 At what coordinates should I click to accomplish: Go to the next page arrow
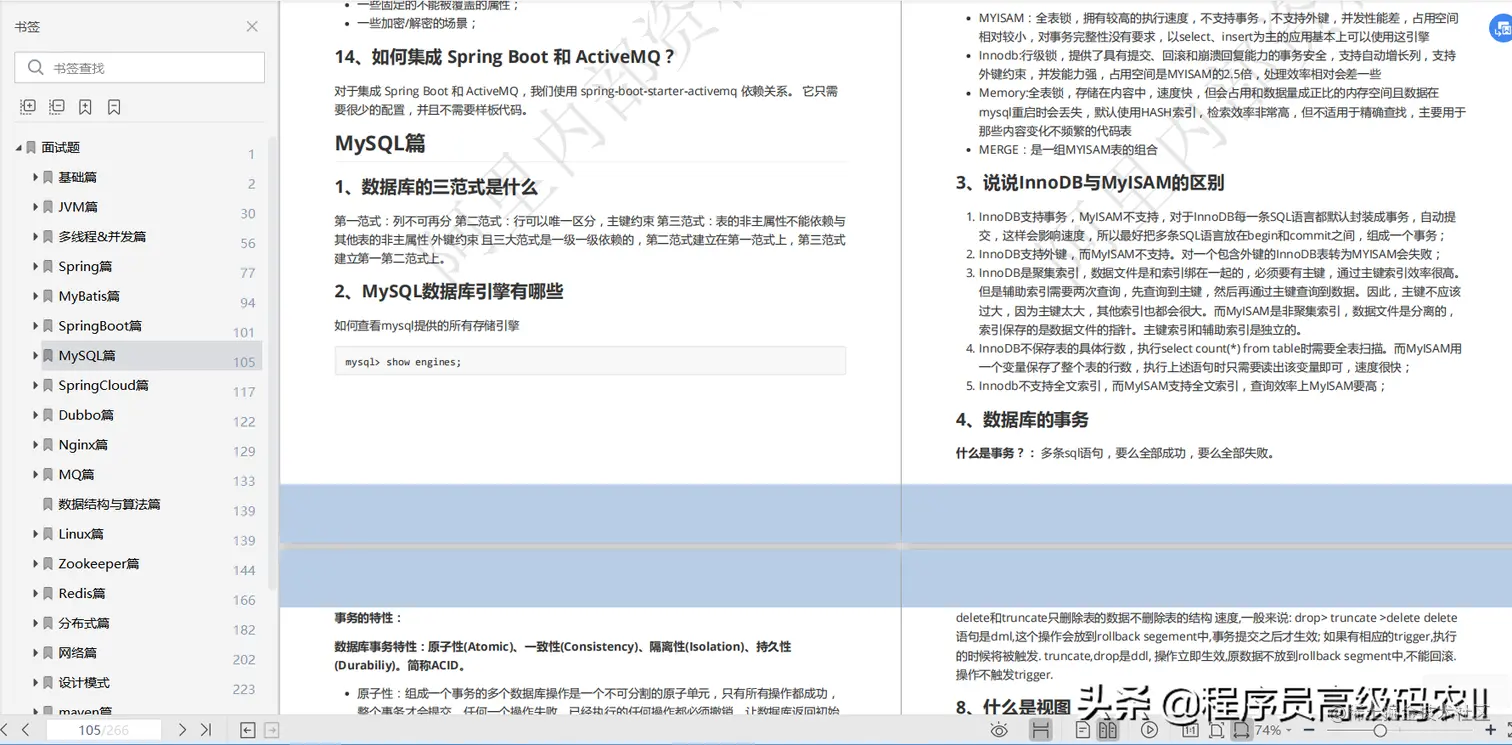(183, 729)
